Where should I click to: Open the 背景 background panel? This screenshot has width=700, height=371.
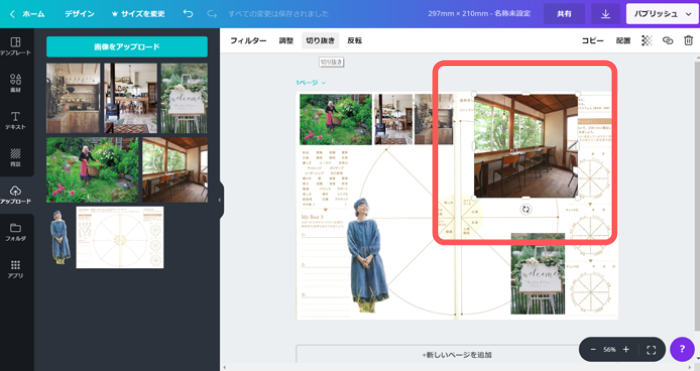click(x=15, y=158)
